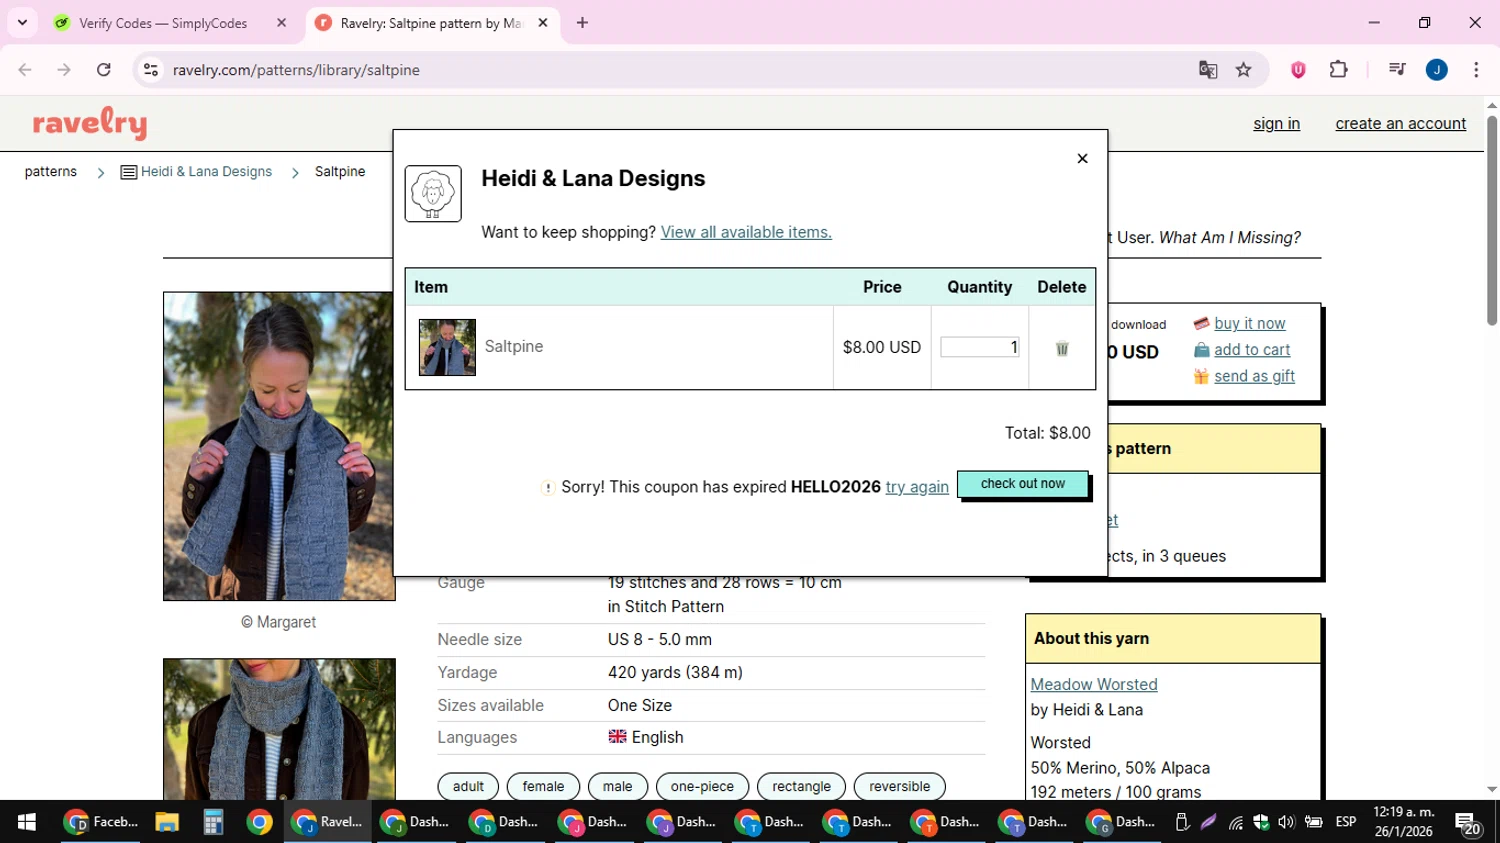Click the address bar URL
This screenshot has width=1500, height=843.
(296, 70)
